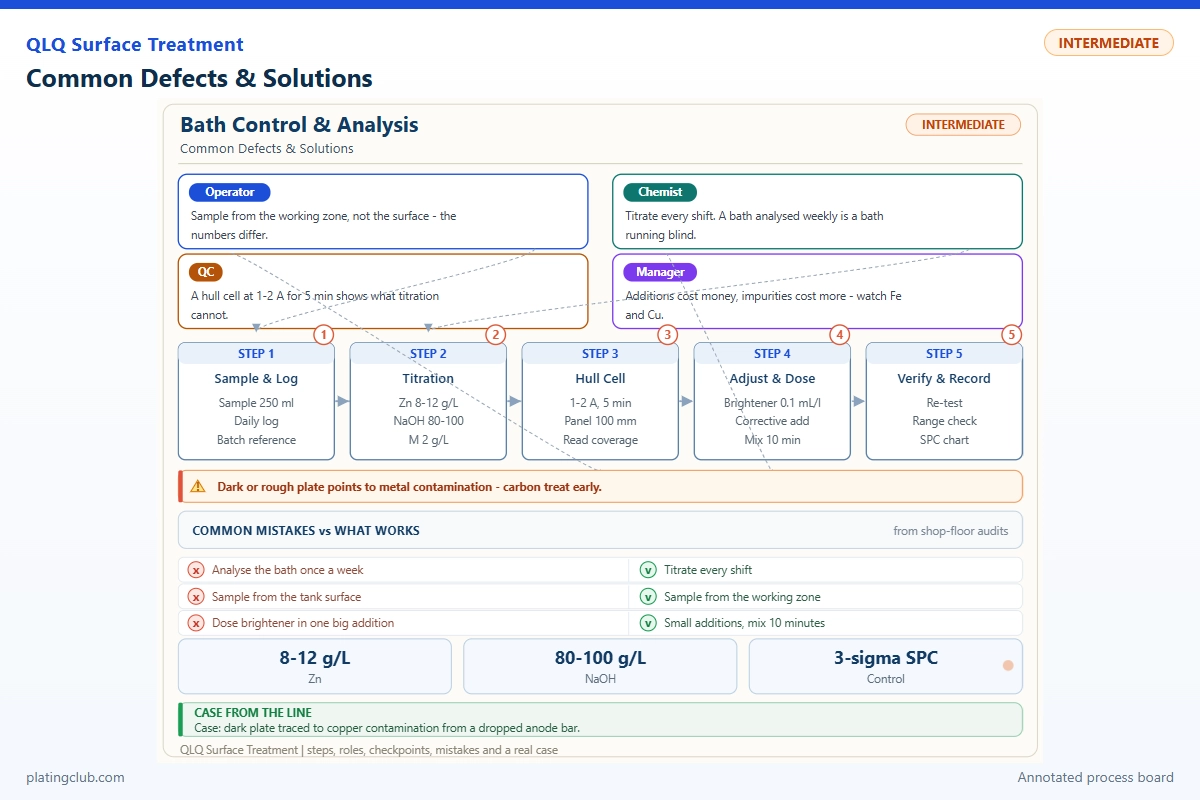The width and height of the screenshot is (1200, 800).
Task: Click the green check beside 'Titrate every shift'
Action: point(648,570)
